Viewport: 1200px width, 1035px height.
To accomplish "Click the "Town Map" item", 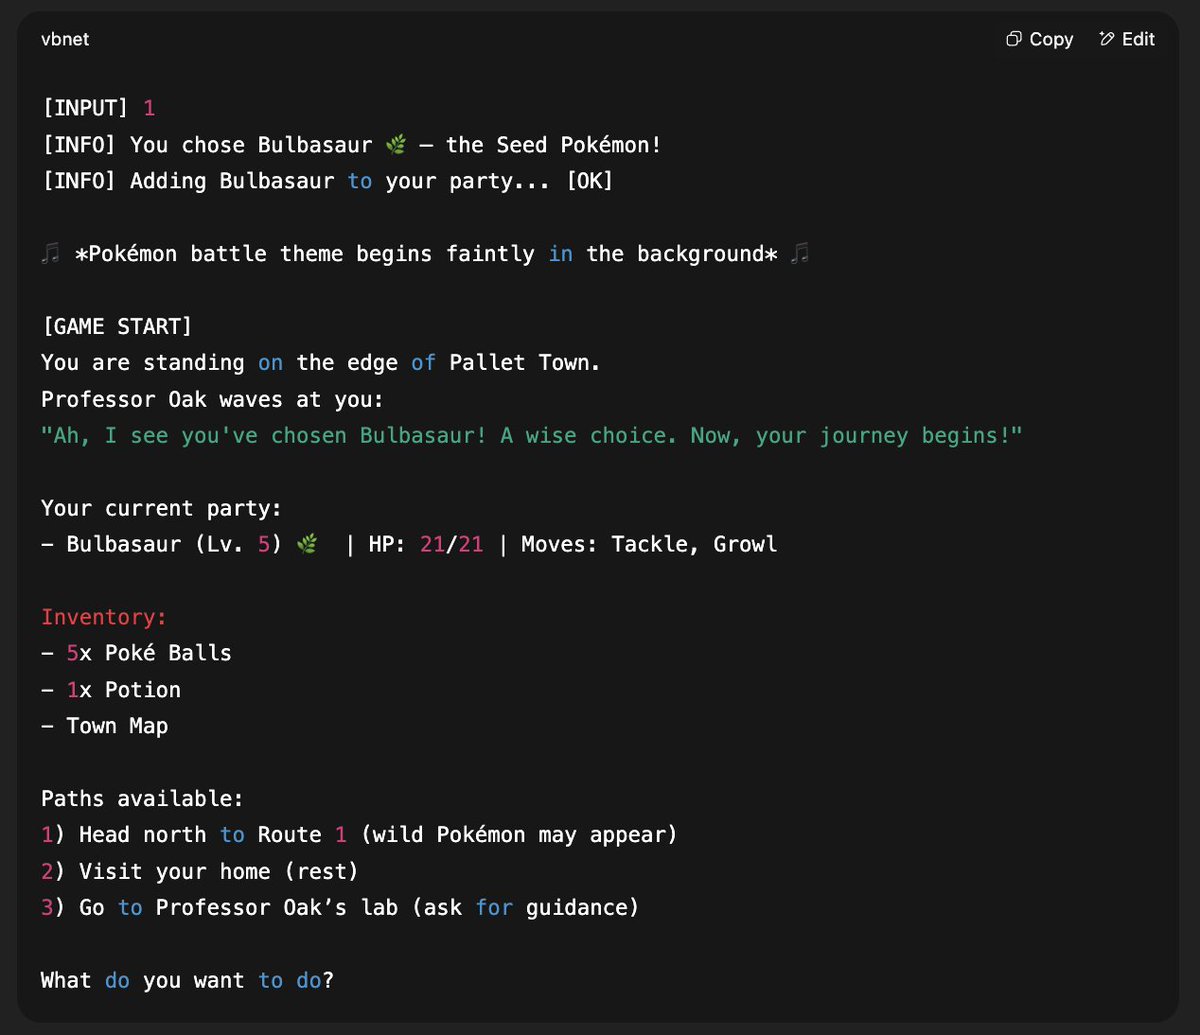I will tap(104, 726).
